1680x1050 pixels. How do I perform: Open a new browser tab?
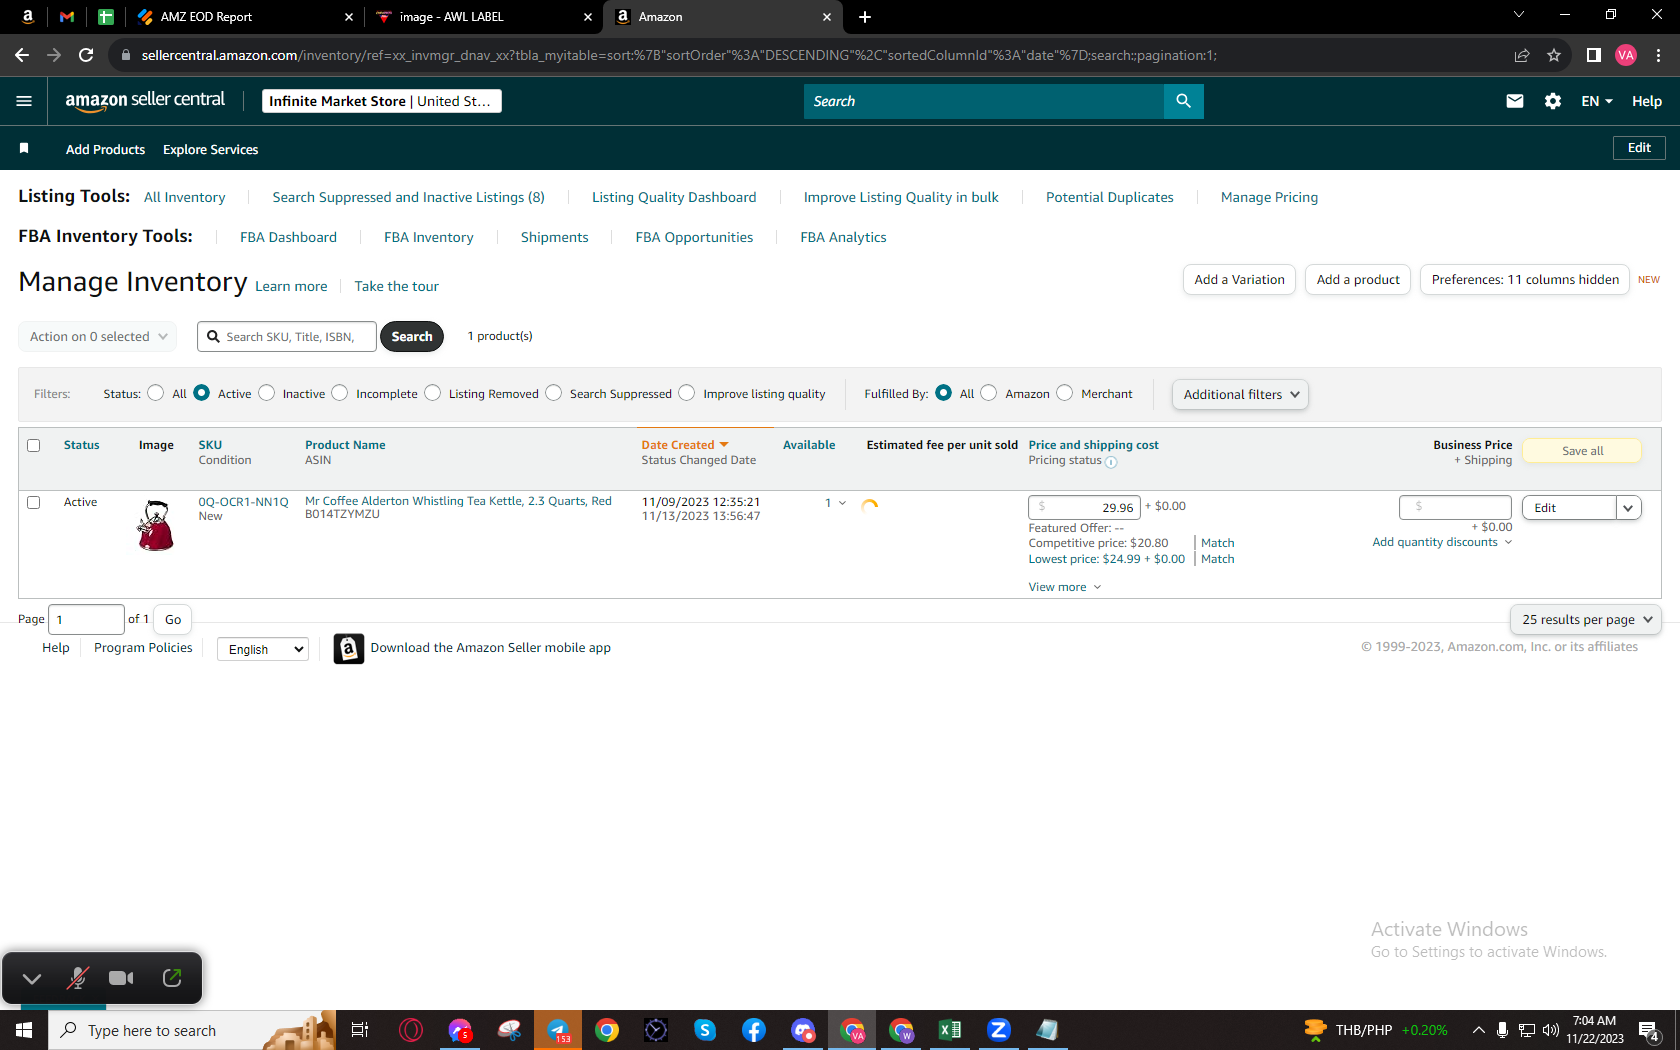865,17
